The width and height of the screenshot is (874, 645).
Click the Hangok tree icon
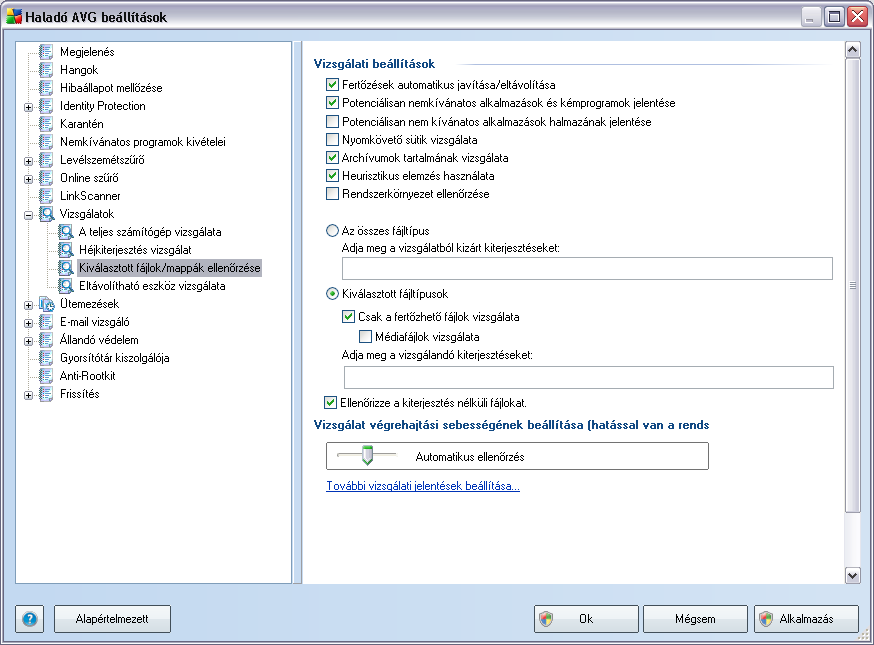[46, 70]
